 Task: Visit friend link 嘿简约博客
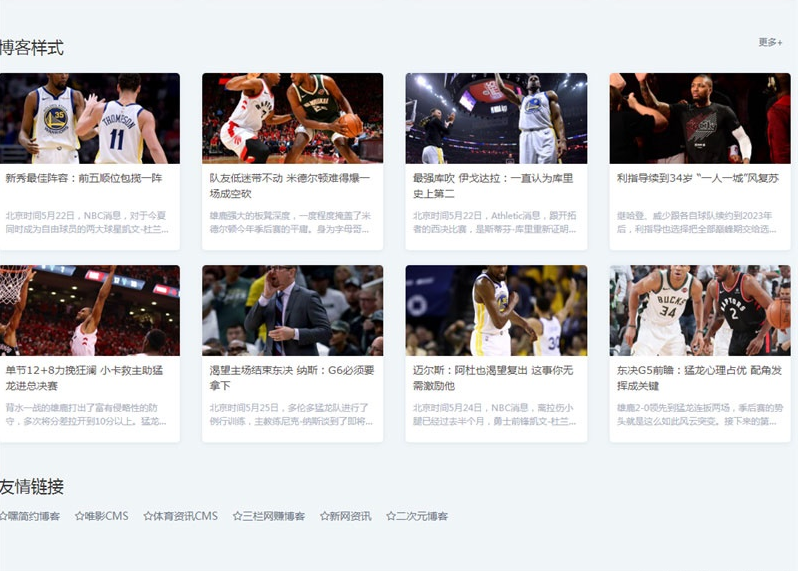pos(30,516)
